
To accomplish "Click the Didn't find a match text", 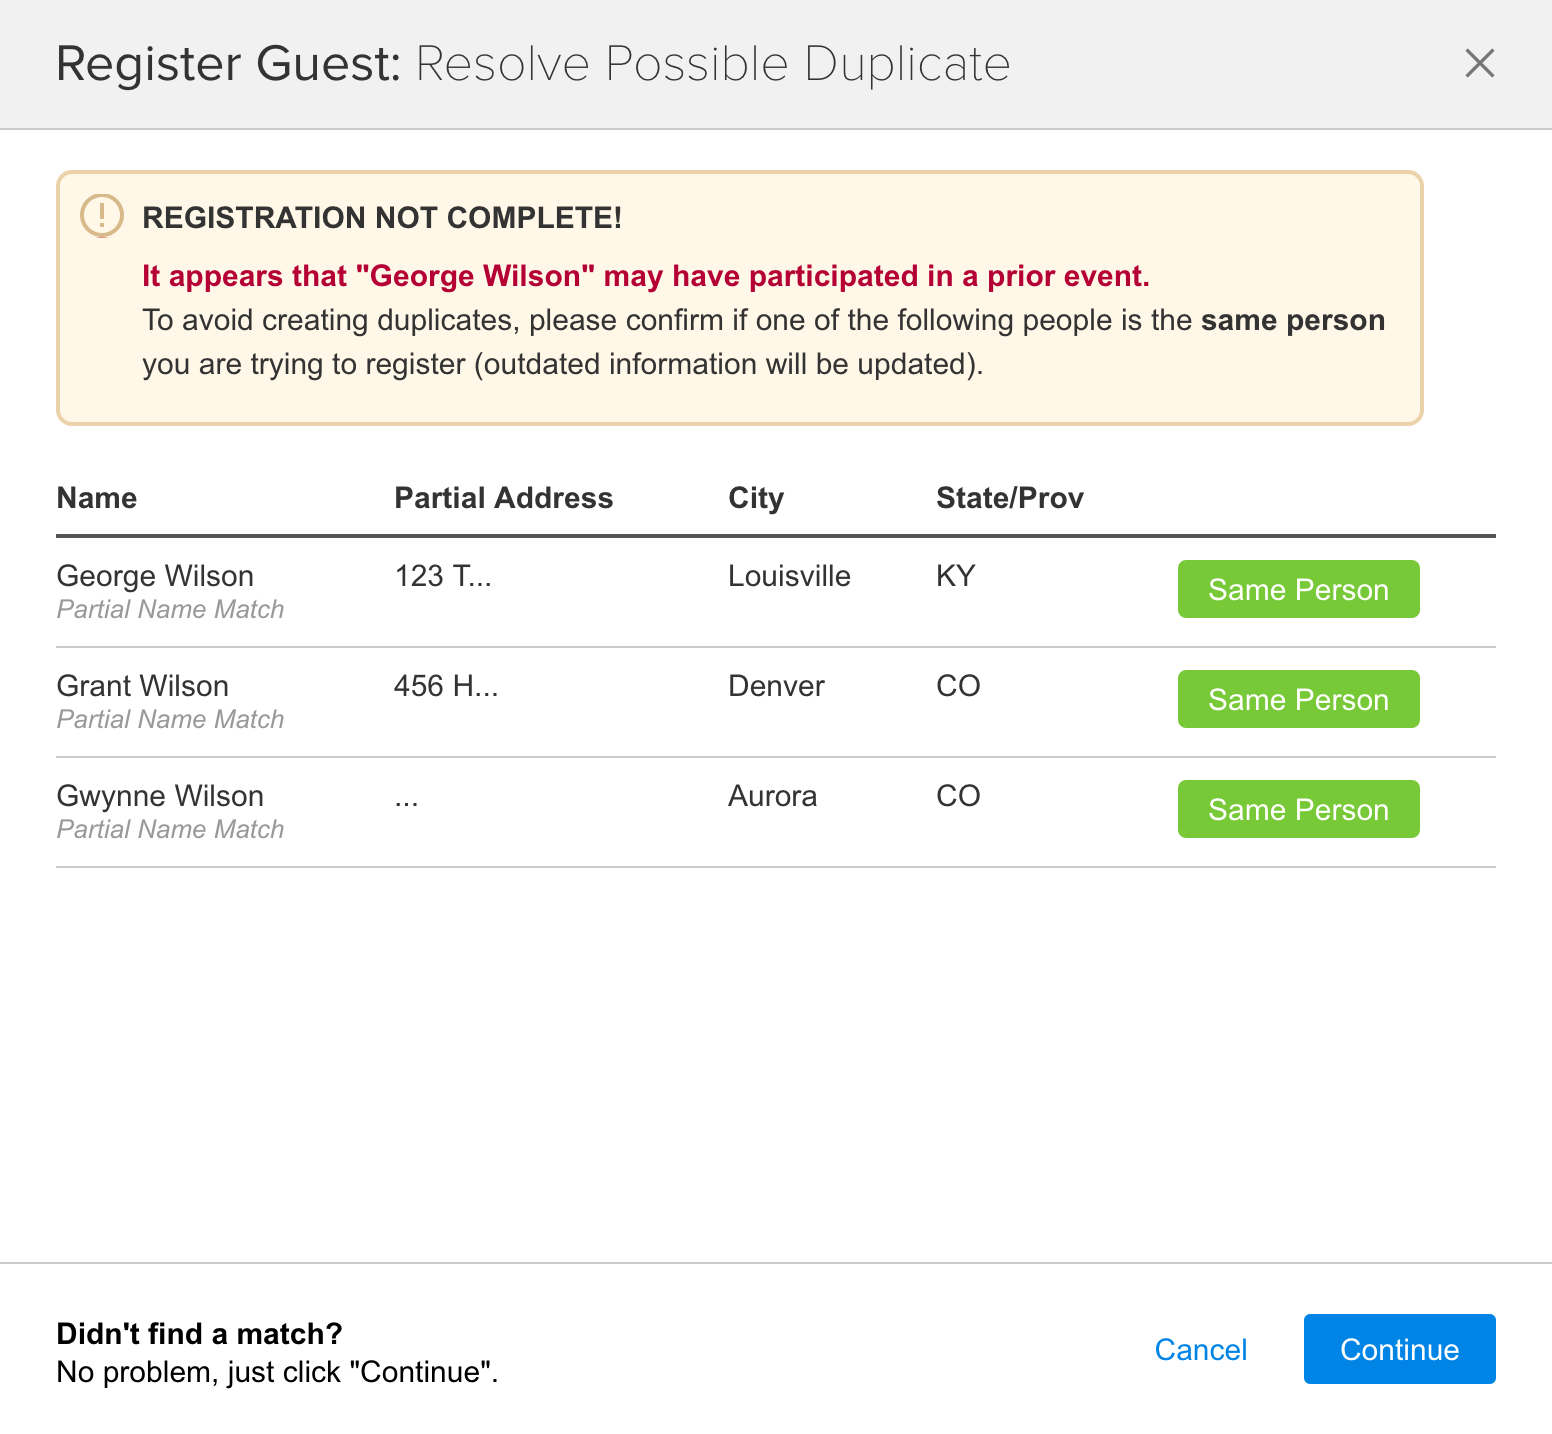I will click(198, 1333).
